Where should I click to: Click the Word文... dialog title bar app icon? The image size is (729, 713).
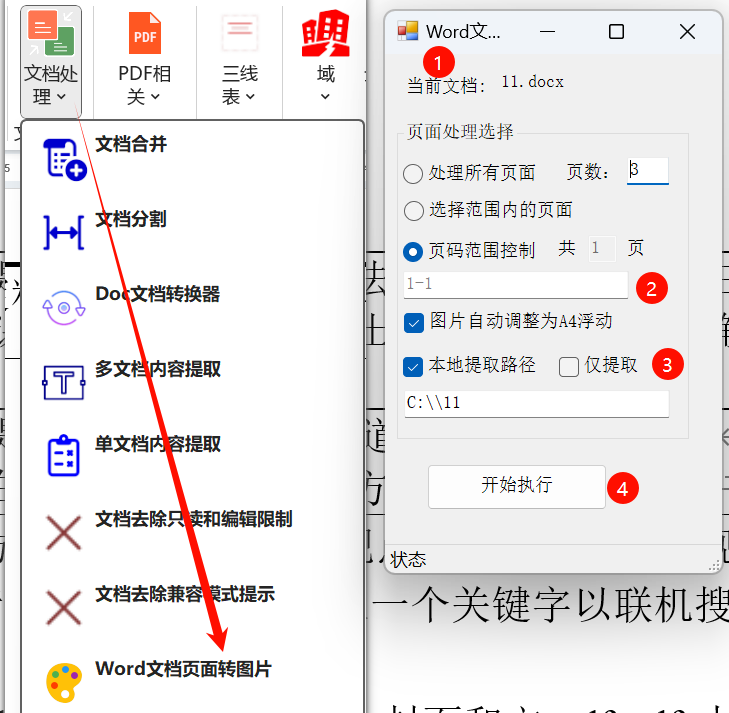pyautogui.click(x=408, y=31)
